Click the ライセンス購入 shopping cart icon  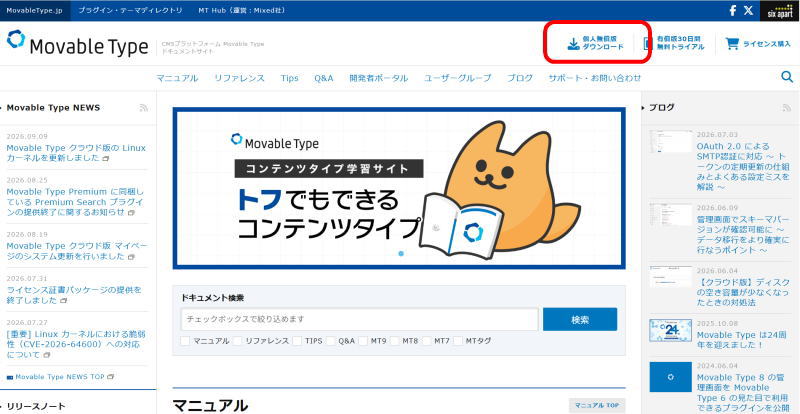(732, 44)
